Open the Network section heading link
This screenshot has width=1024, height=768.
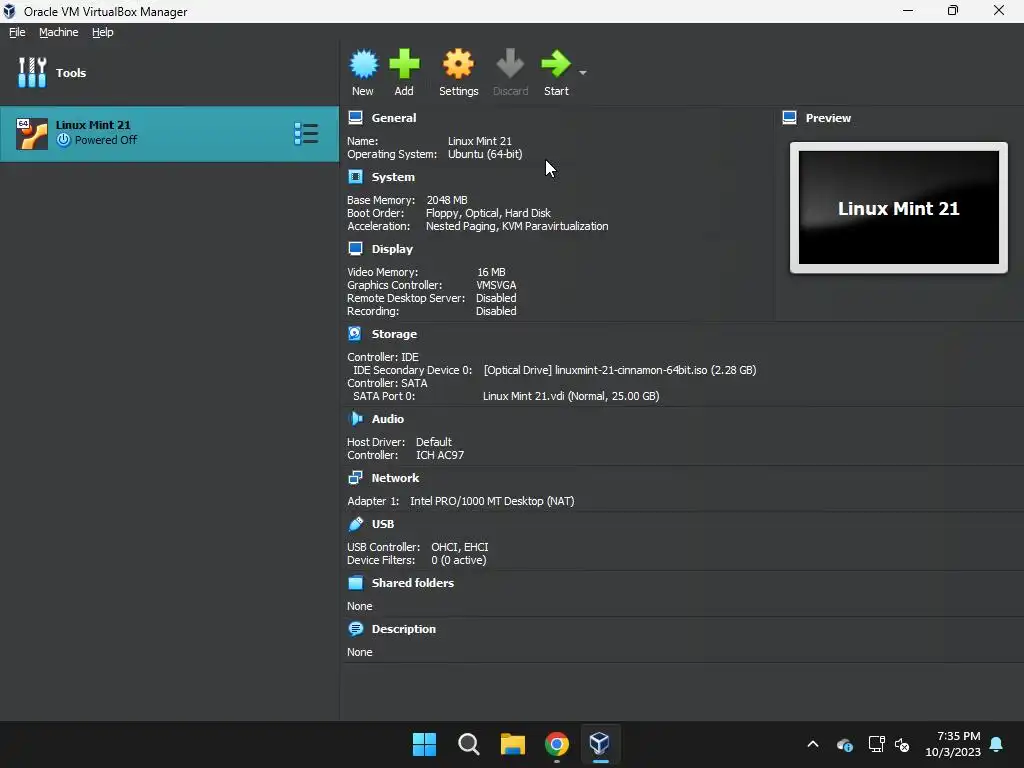pos(395,478)
